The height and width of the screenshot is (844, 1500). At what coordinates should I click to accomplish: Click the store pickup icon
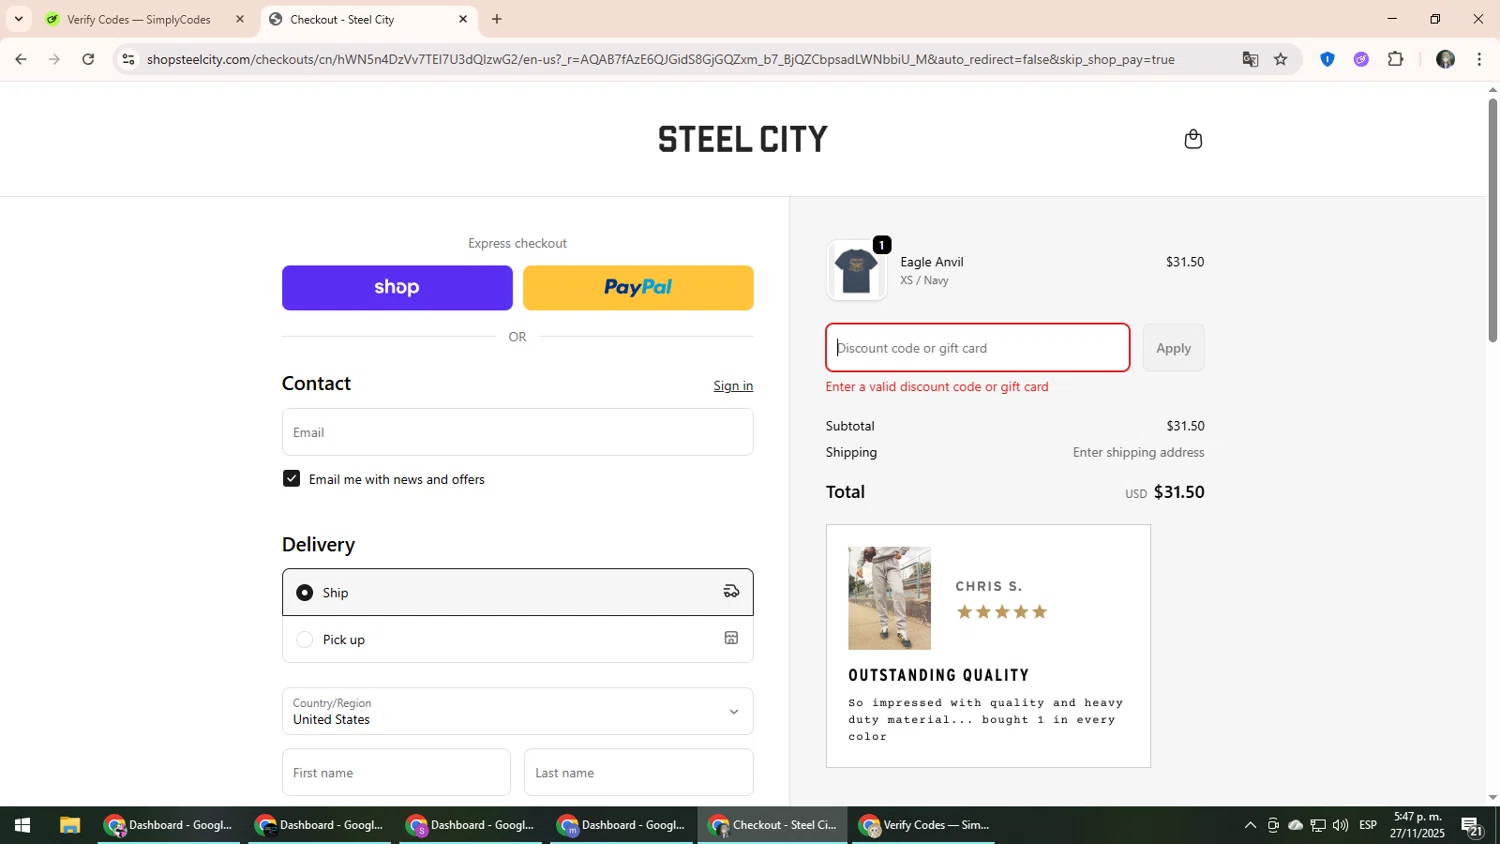731,638
